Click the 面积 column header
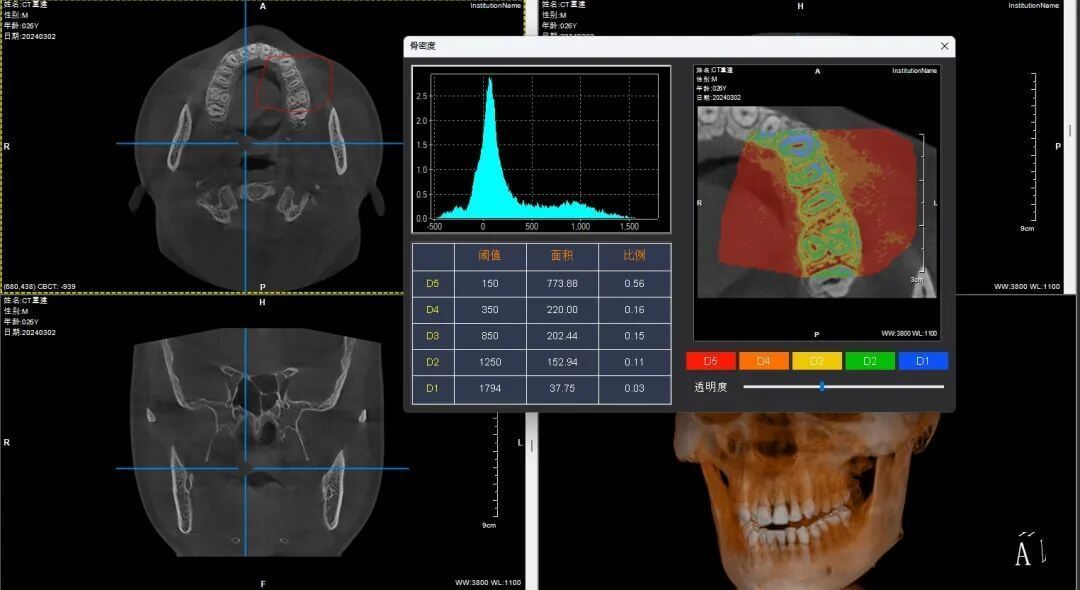Image resolution: width=1080 pixels, height=590 pixels. [562, 255]
